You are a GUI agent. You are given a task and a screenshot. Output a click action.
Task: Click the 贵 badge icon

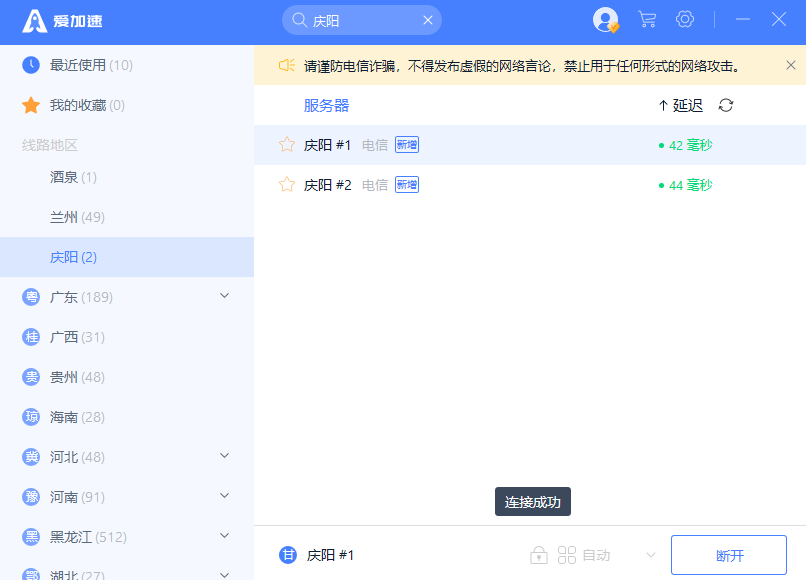coord(31,377)
